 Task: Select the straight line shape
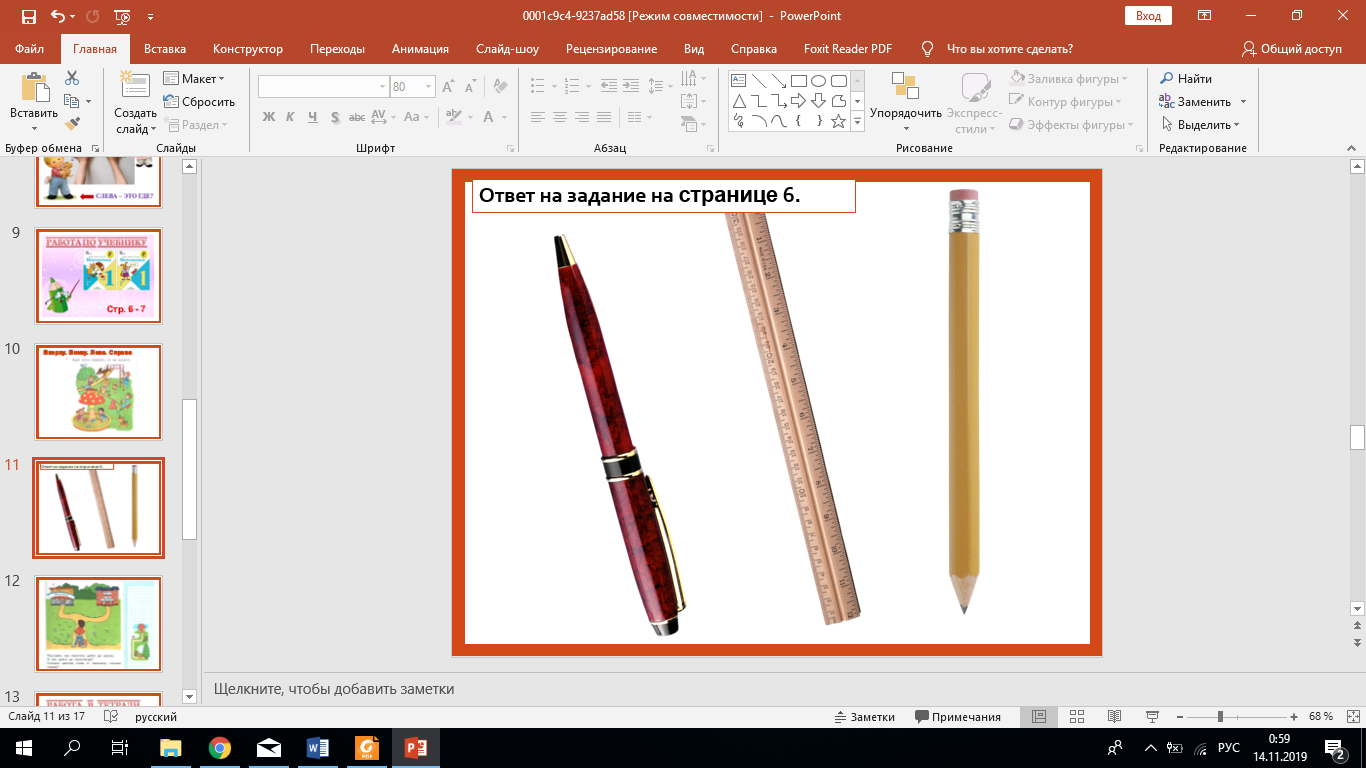pos(758,81)
